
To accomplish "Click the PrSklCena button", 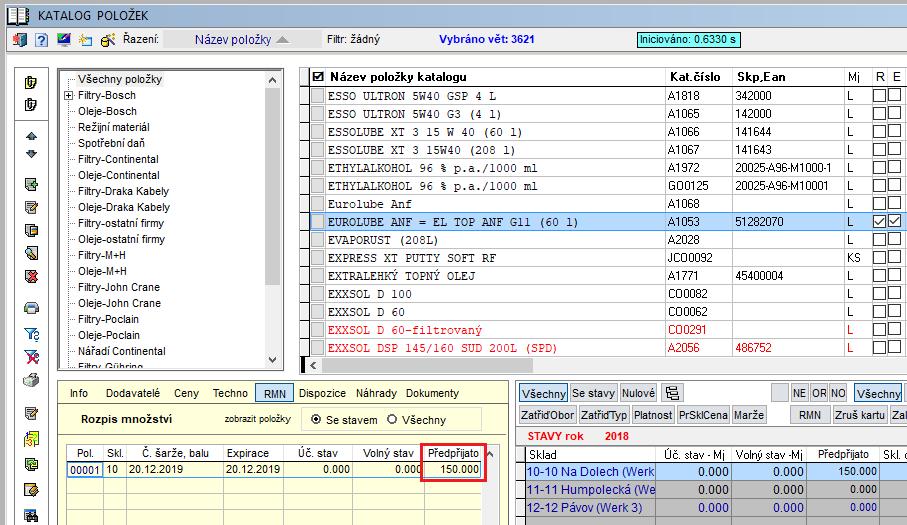I will click(703, 415).
